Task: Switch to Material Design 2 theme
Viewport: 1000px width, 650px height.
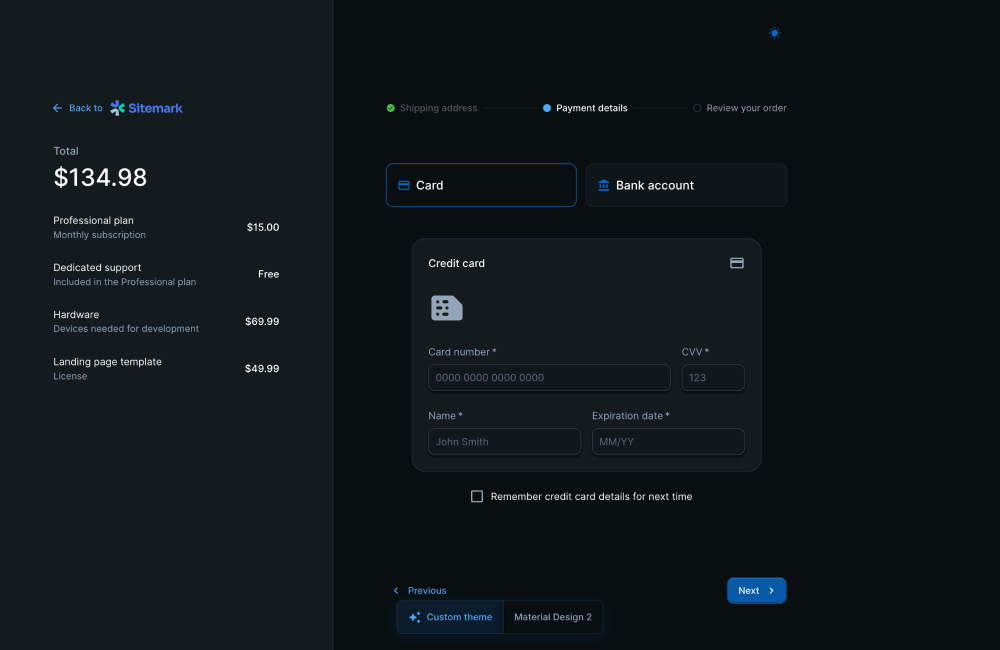Action: coord(552,617)
